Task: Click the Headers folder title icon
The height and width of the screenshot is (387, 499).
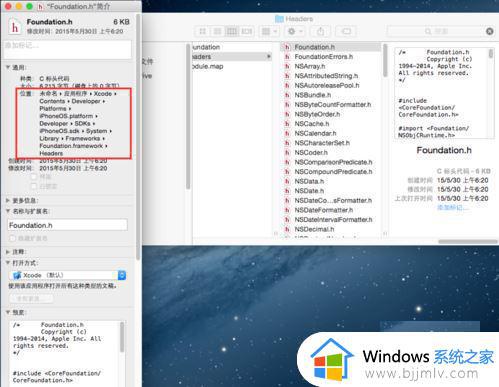Action: pos(279,19)
